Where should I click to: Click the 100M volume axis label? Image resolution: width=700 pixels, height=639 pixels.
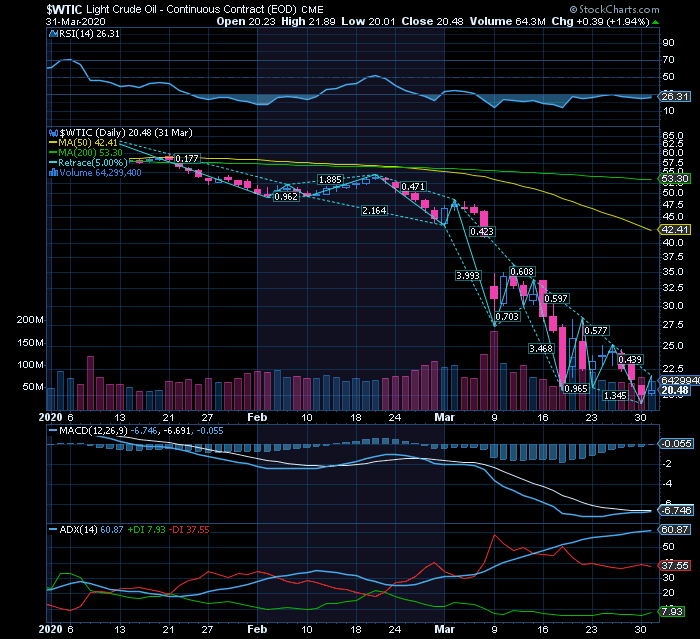tap(30, 365)
